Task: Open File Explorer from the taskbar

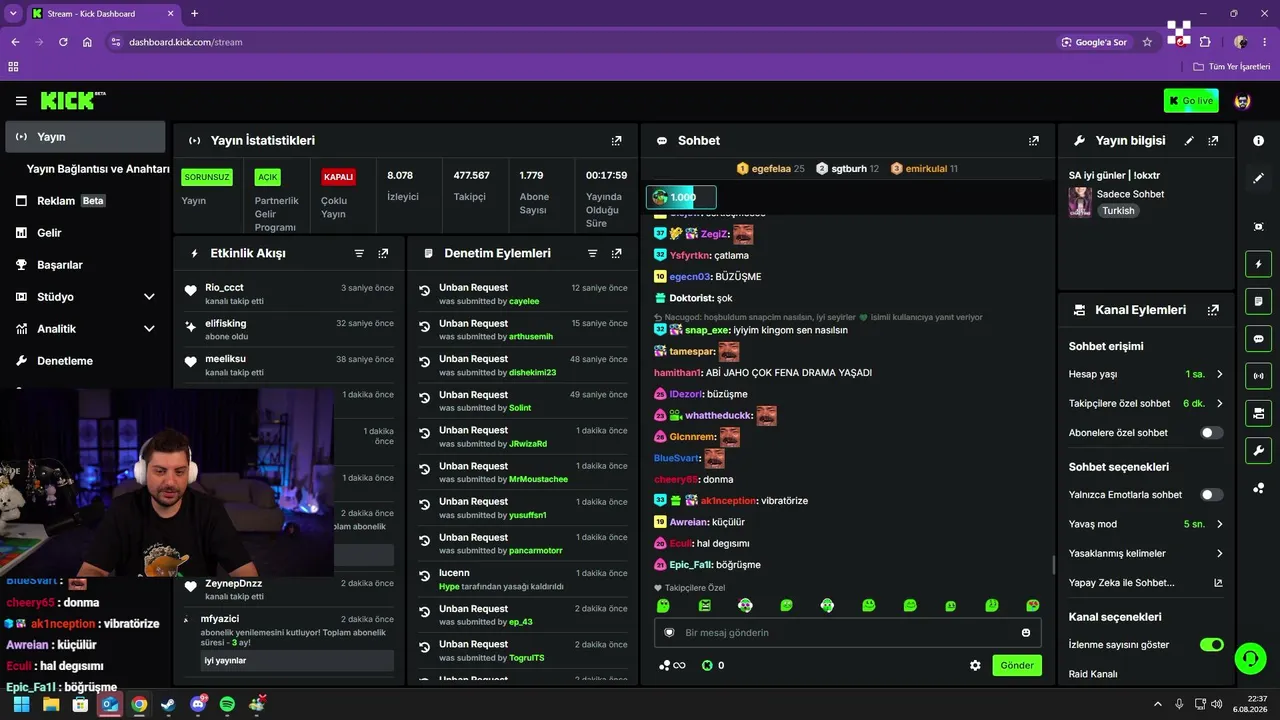Action: (x=51, y=704)
